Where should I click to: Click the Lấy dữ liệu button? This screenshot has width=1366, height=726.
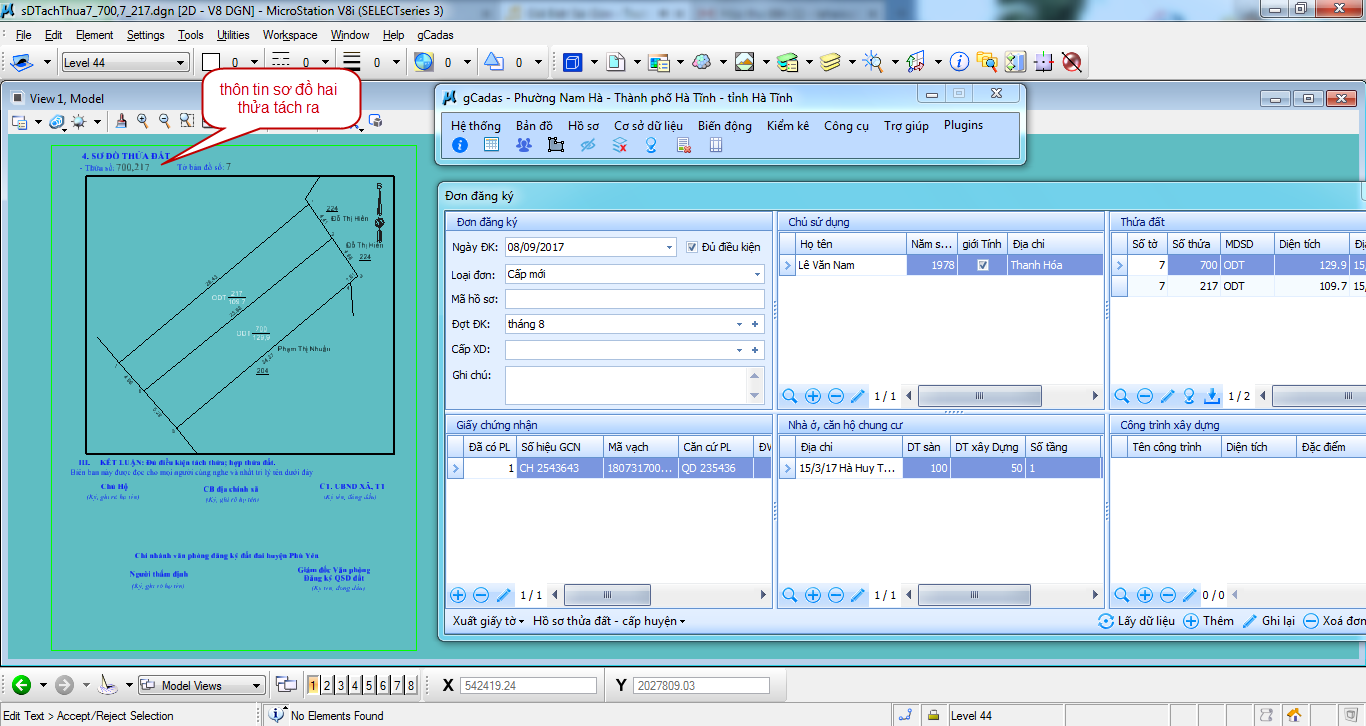[1135, 621]
